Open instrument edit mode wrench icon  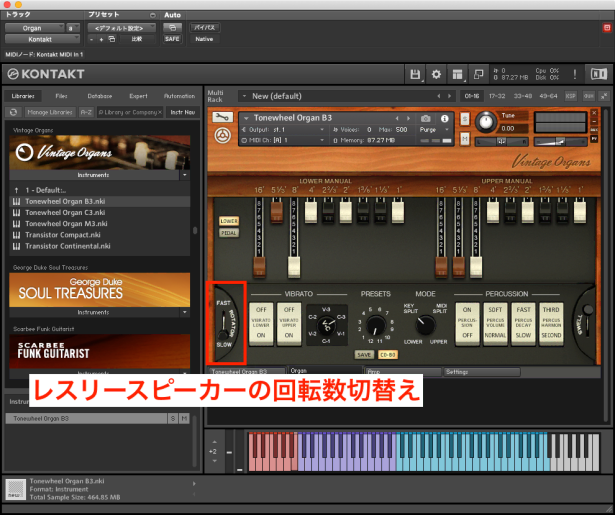click(222, 117)
